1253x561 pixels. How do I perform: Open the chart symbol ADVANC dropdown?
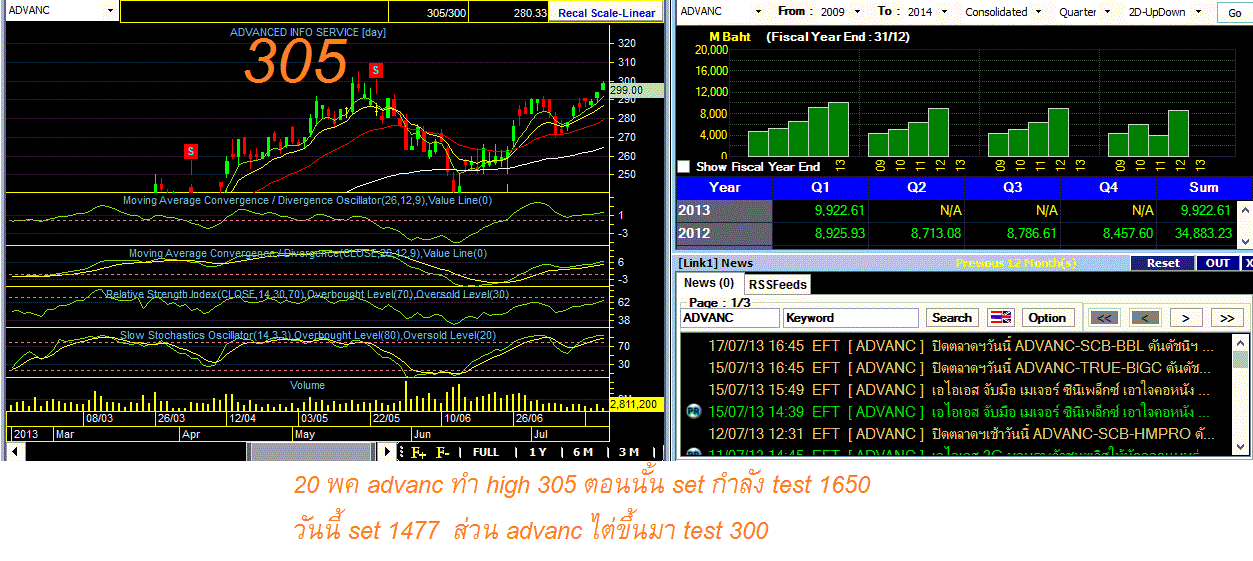109,11
